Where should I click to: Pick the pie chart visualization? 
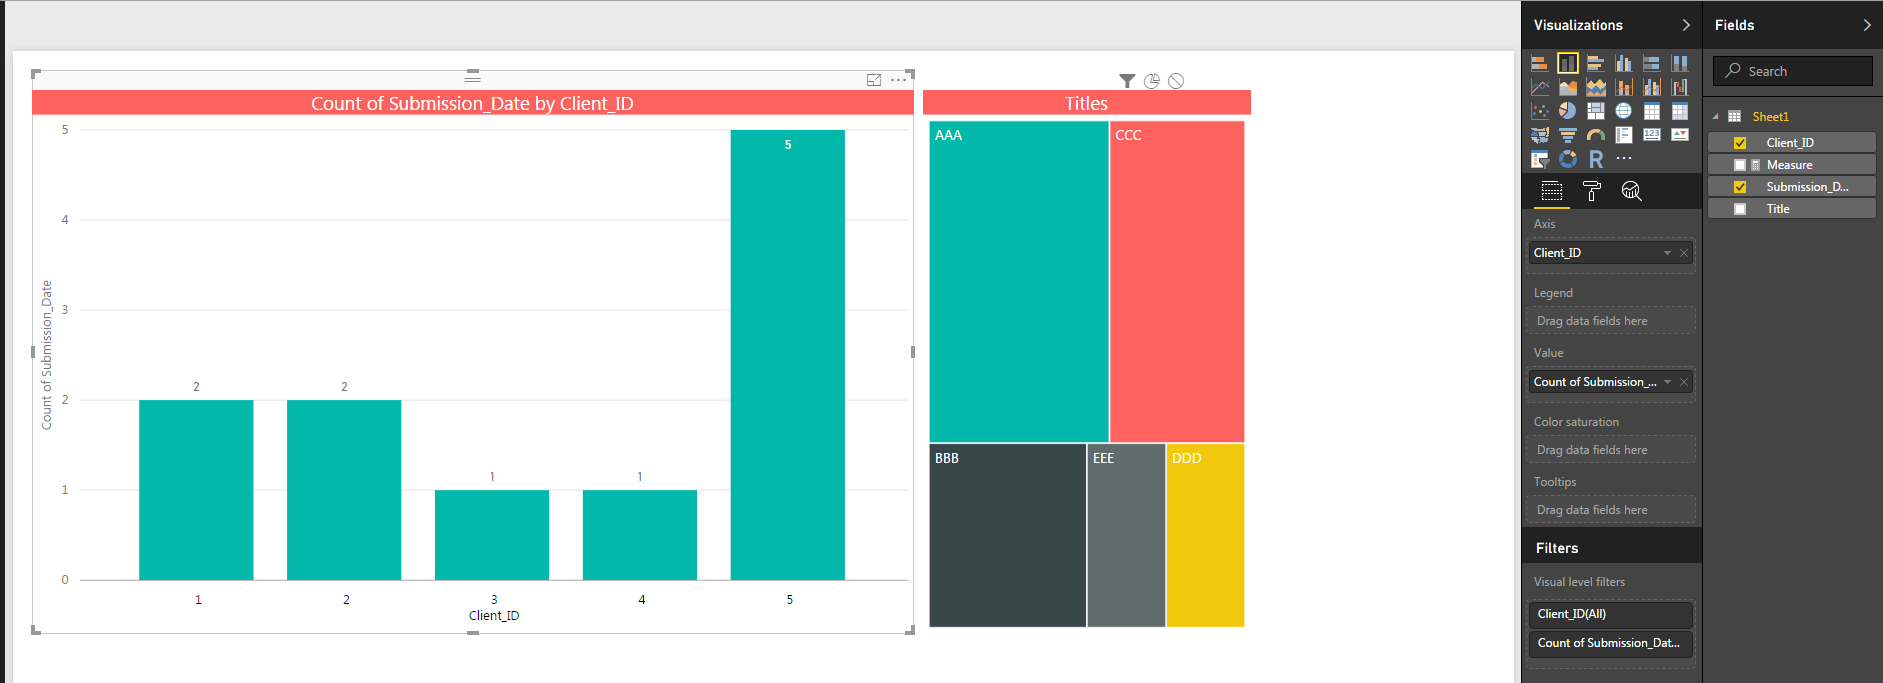click(1568, 111)
